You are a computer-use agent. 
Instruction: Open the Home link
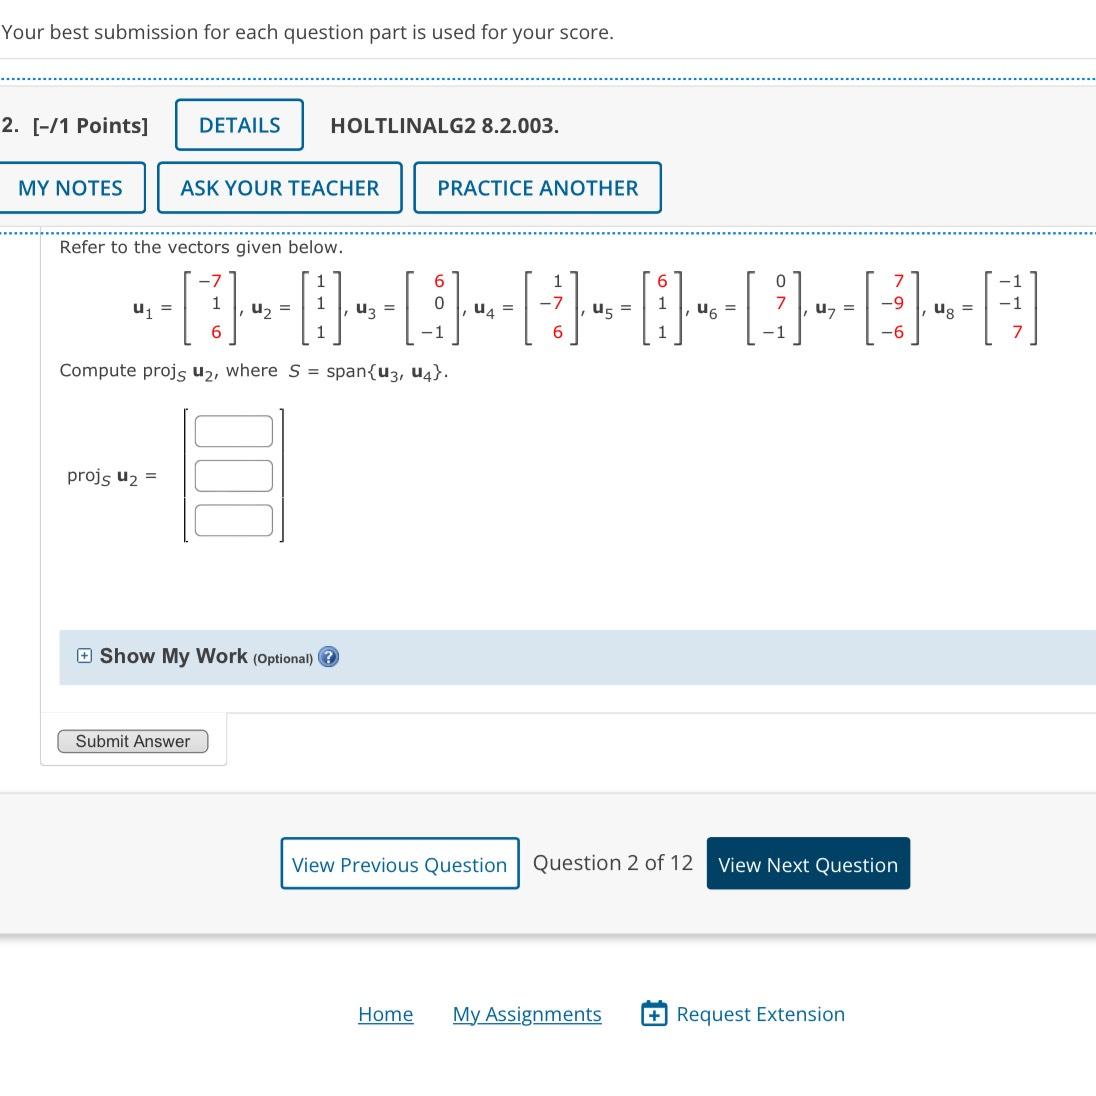click(385, 1014)
